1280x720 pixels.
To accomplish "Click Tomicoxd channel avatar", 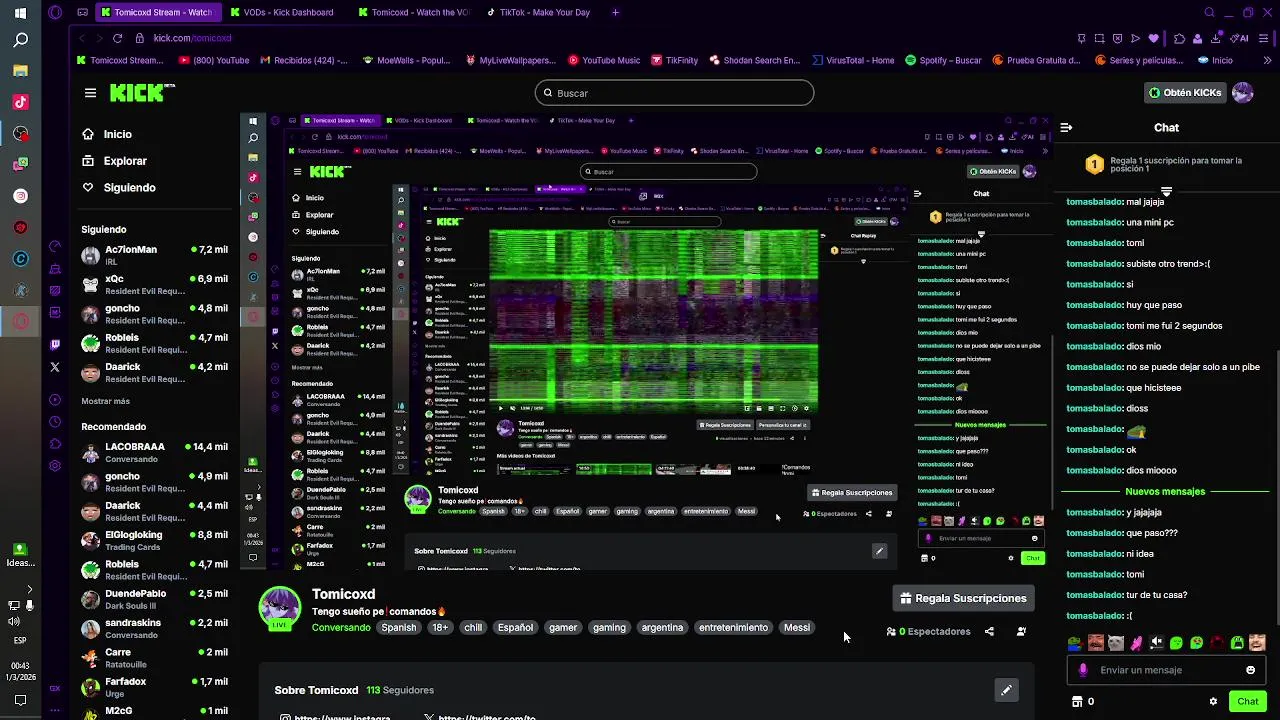I will click(x=280, y=608).
